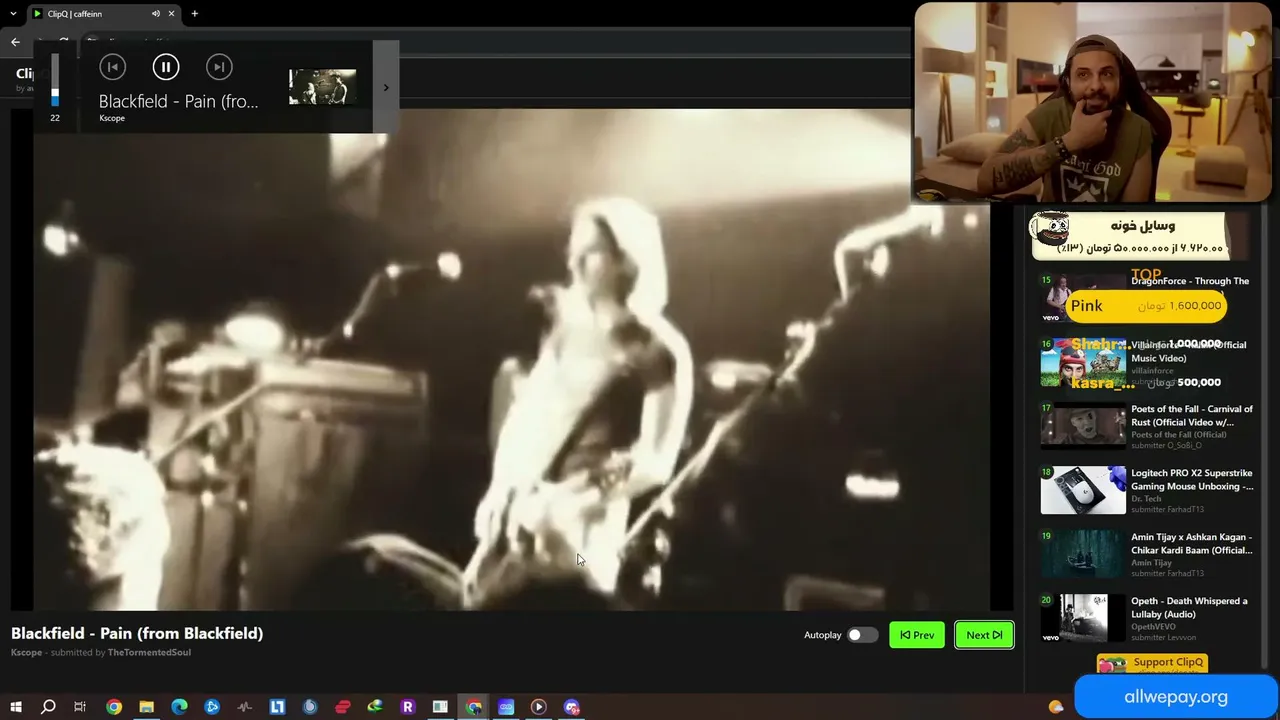Open the album thumbnail in media overlay
The image size is (1280, 720).
coord(322,87)
